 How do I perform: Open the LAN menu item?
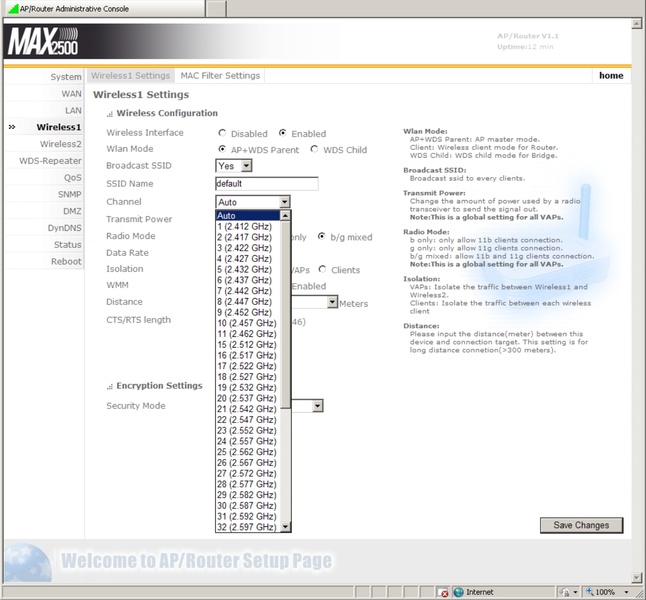(x=73, y=110)
